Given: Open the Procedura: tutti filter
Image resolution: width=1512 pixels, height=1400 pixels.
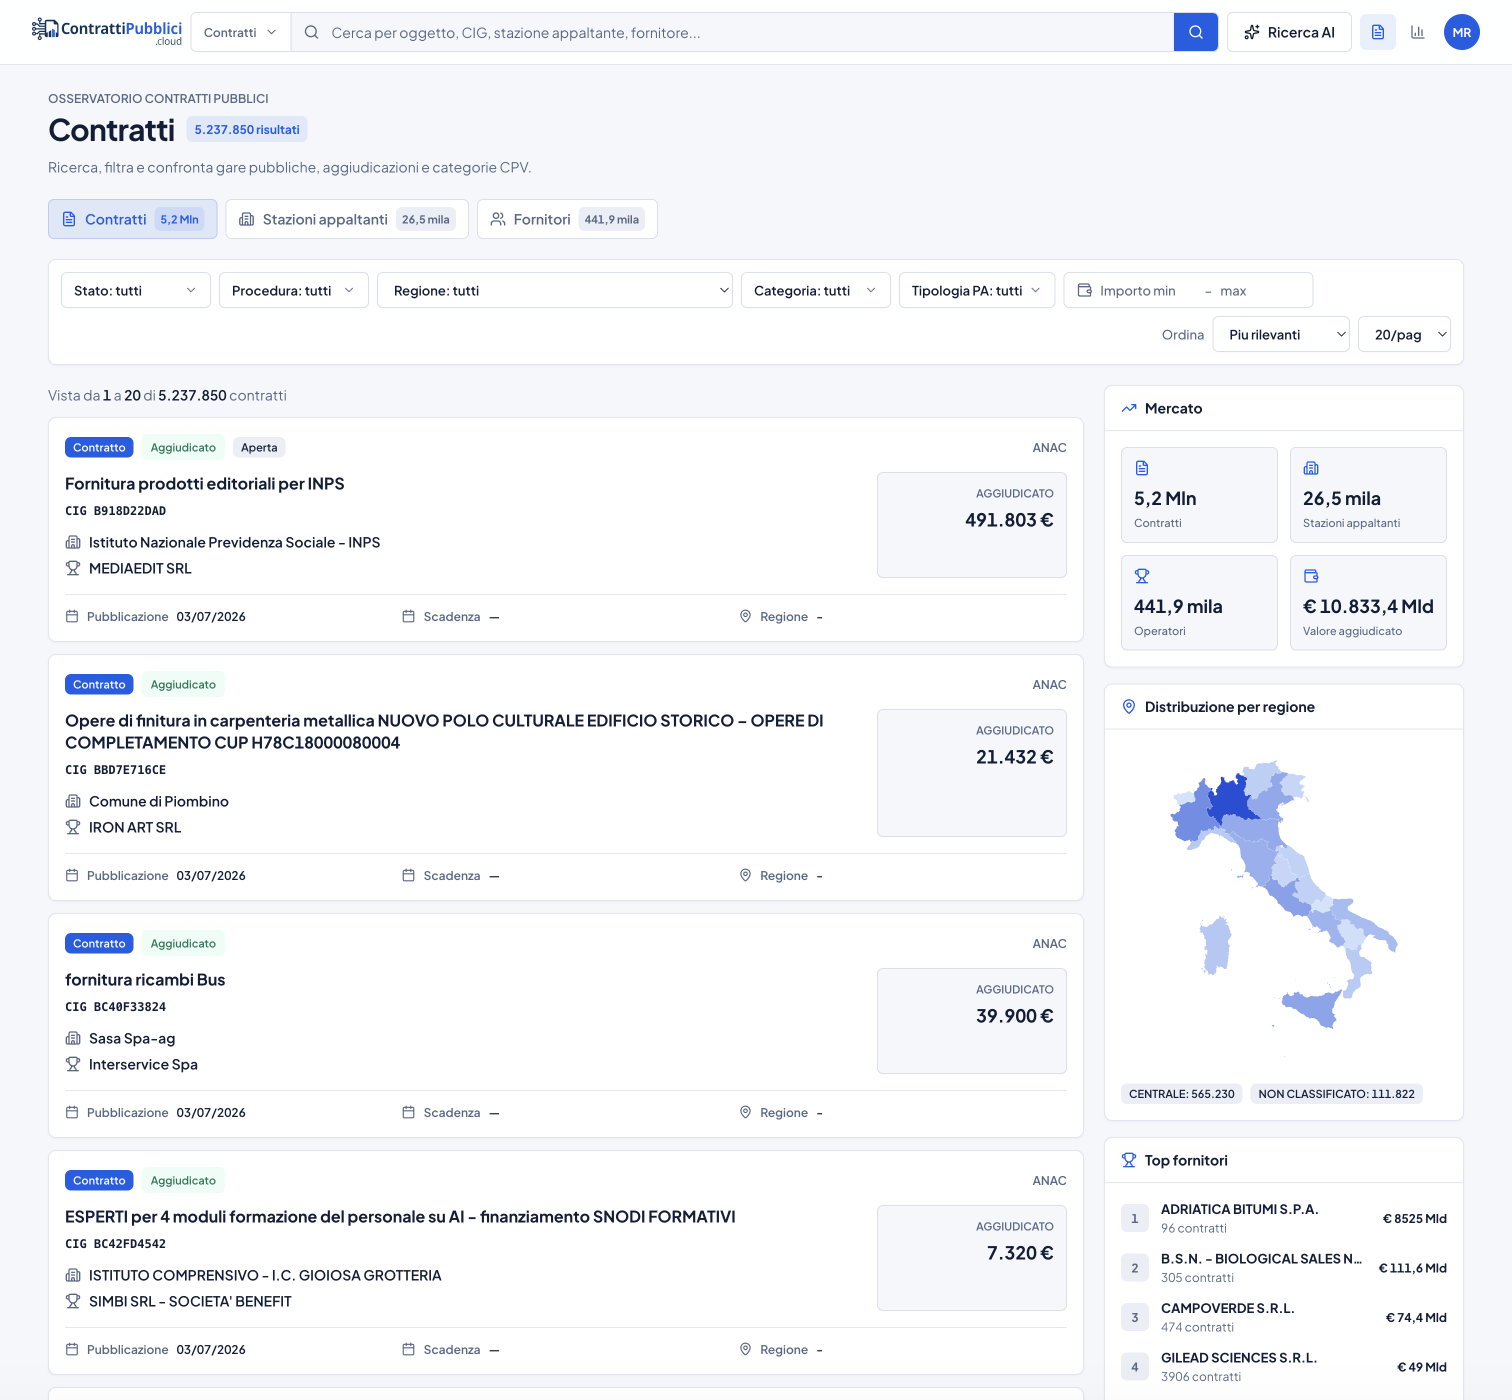Looking at the screenshot, I should tap(294, 290).
